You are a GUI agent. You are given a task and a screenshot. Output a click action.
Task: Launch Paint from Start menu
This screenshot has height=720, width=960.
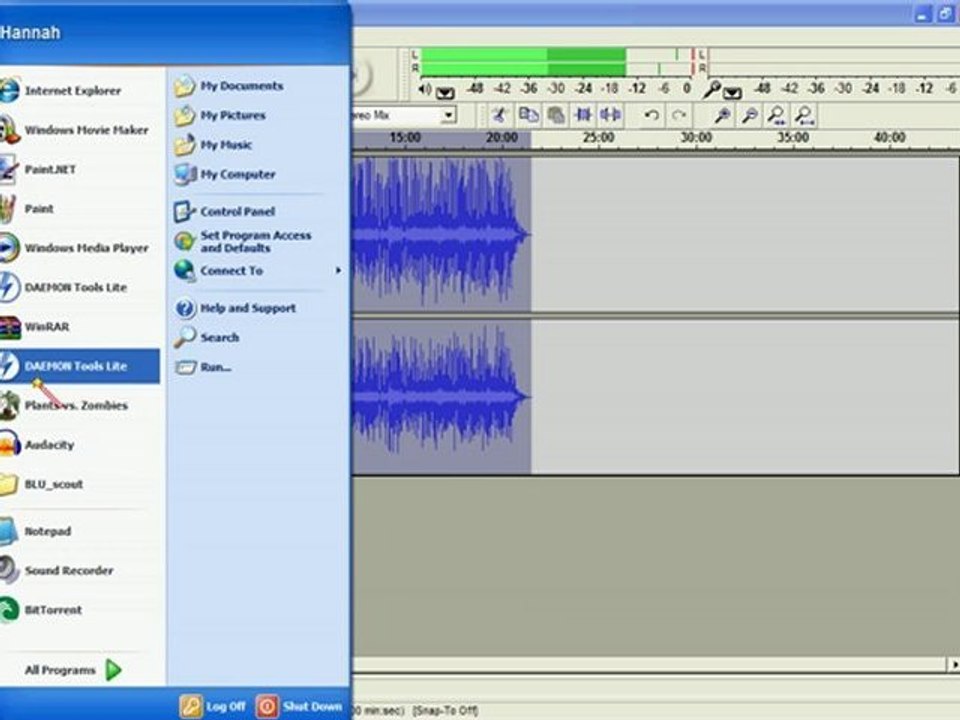(x=80, y=209)
